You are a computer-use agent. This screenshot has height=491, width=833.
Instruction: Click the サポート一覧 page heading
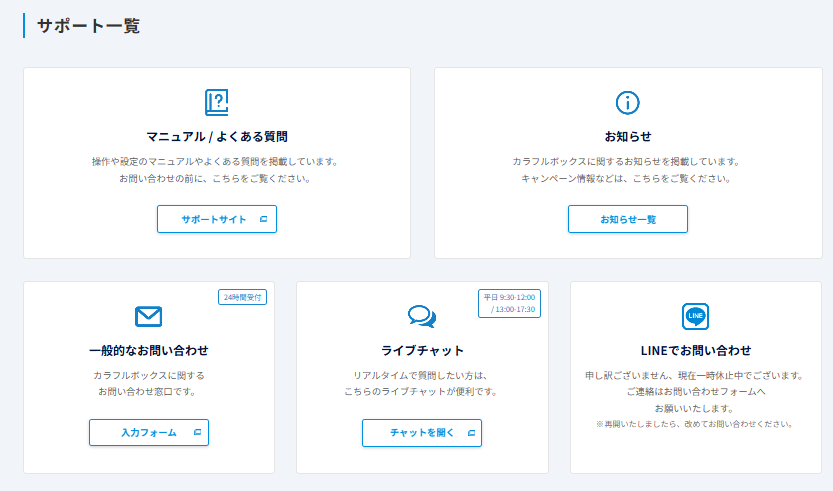(88, 27)
